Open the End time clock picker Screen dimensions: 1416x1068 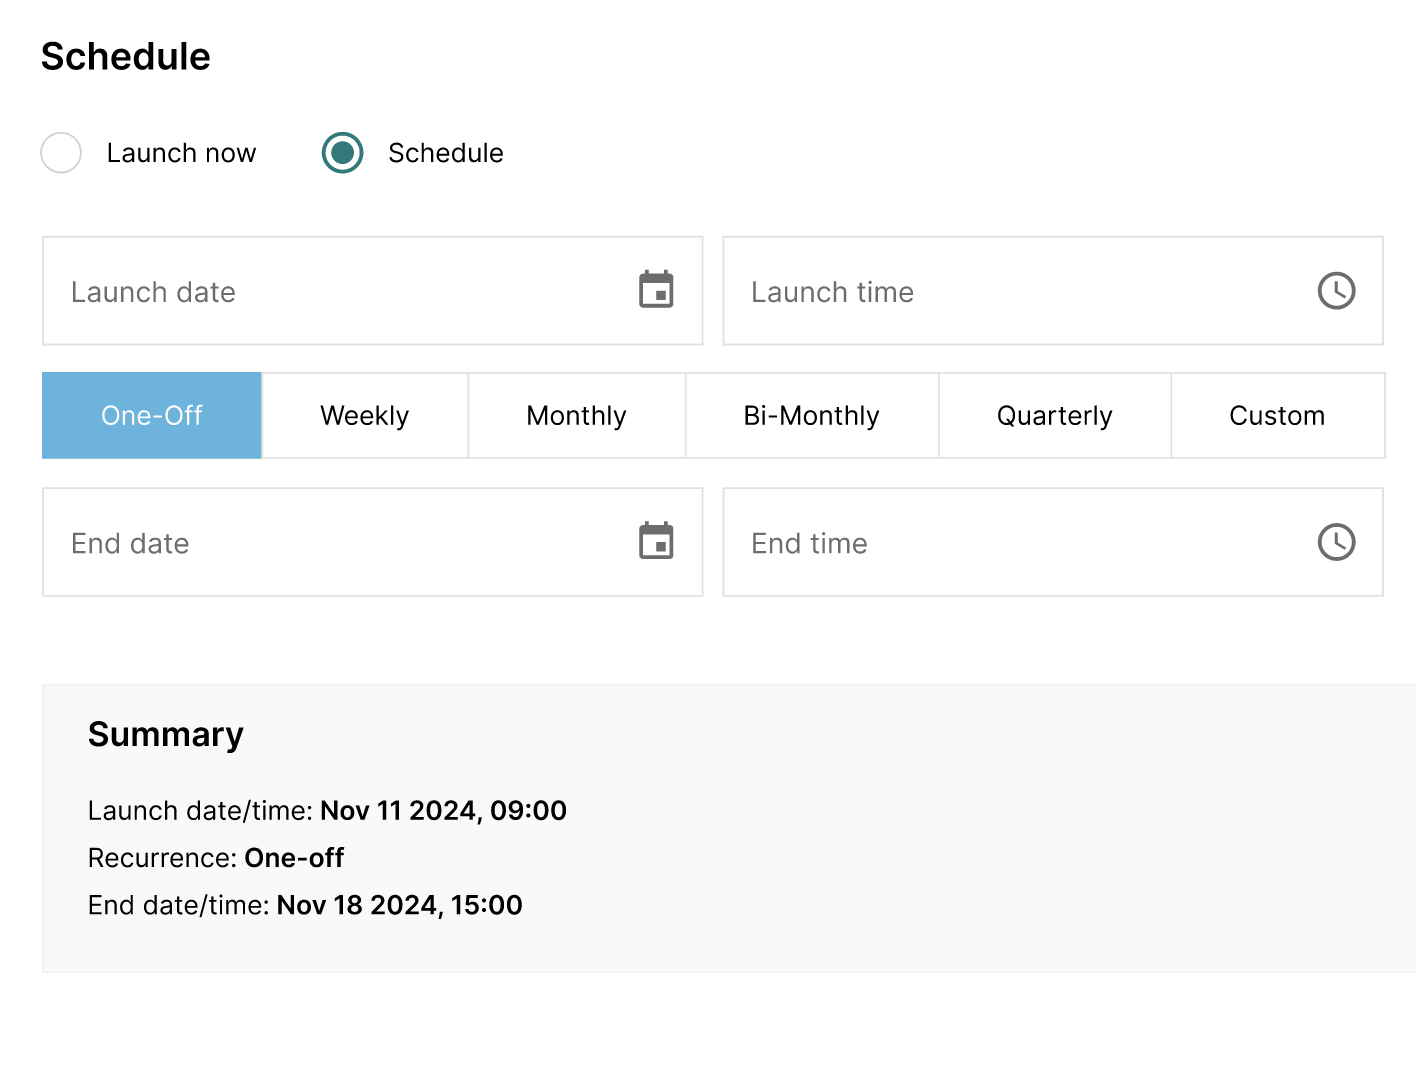[x=1337, y=542]
